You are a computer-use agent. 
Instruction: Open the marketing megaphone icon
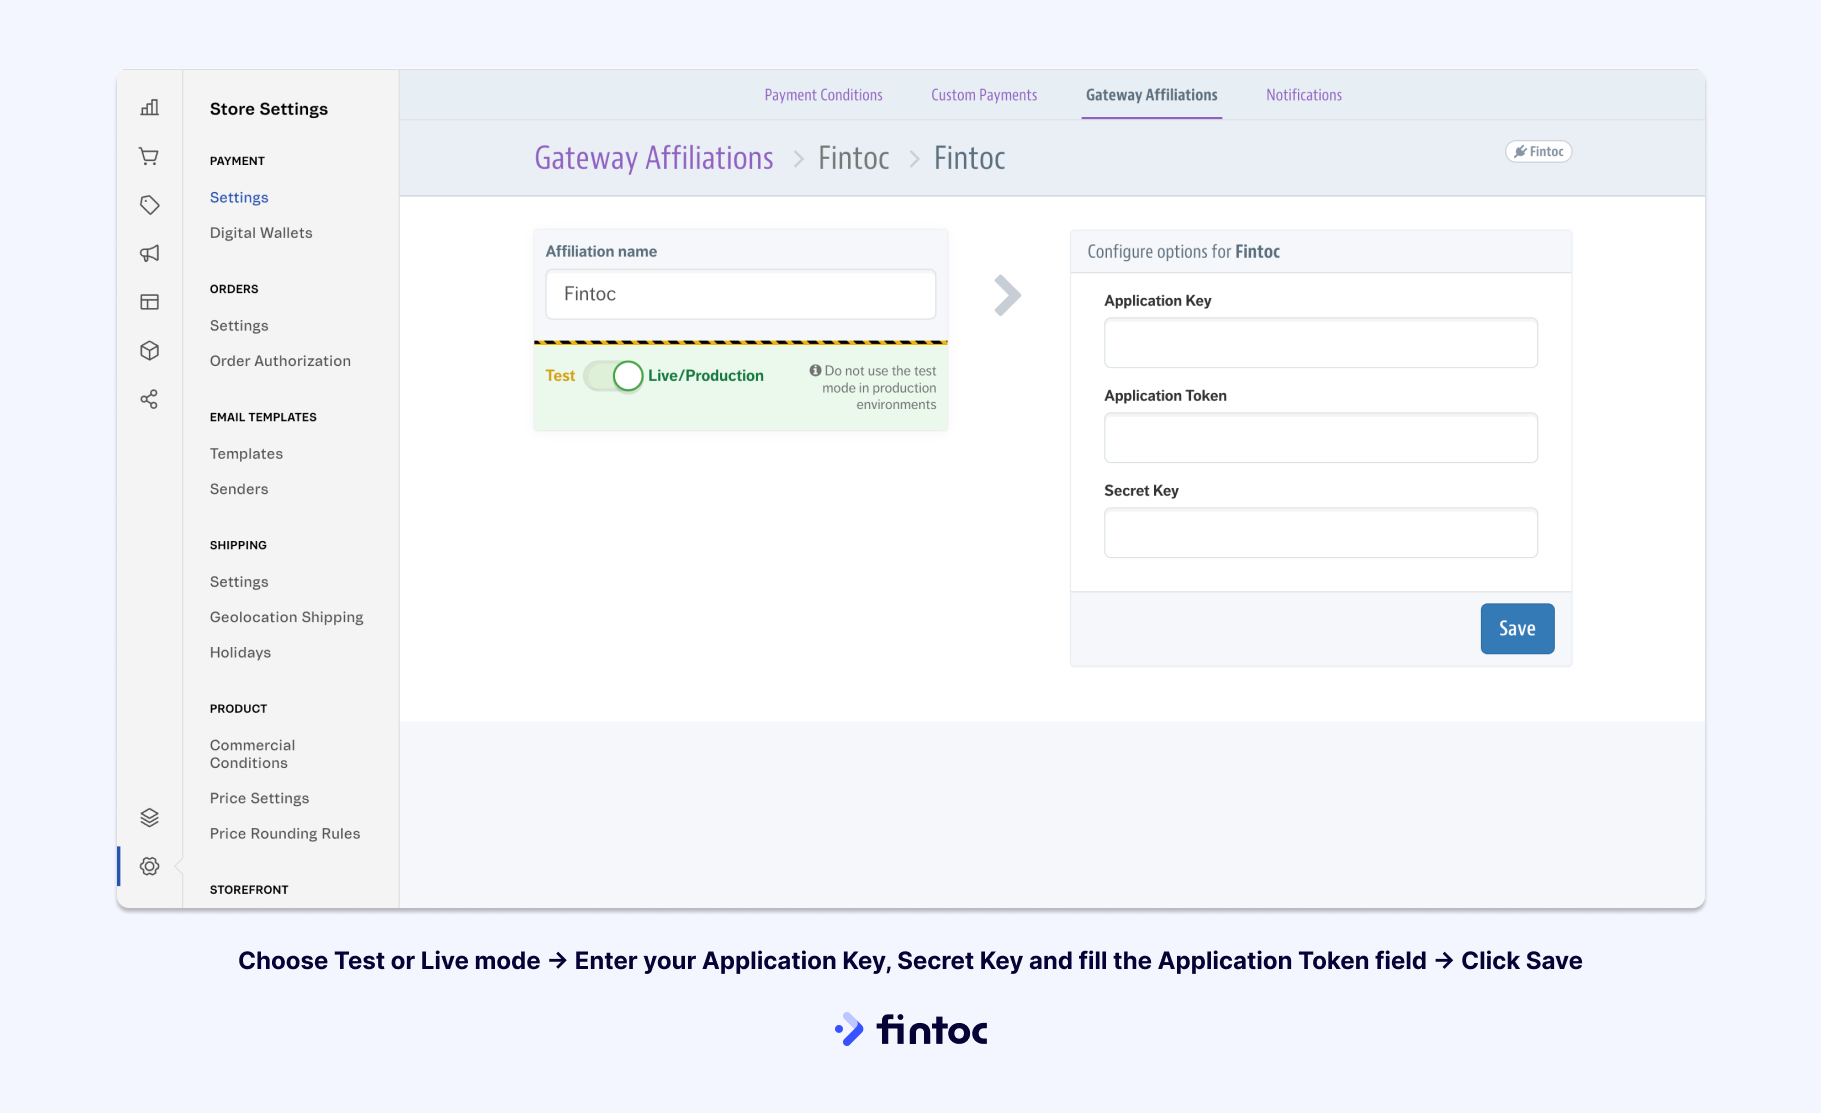point(150,253)
